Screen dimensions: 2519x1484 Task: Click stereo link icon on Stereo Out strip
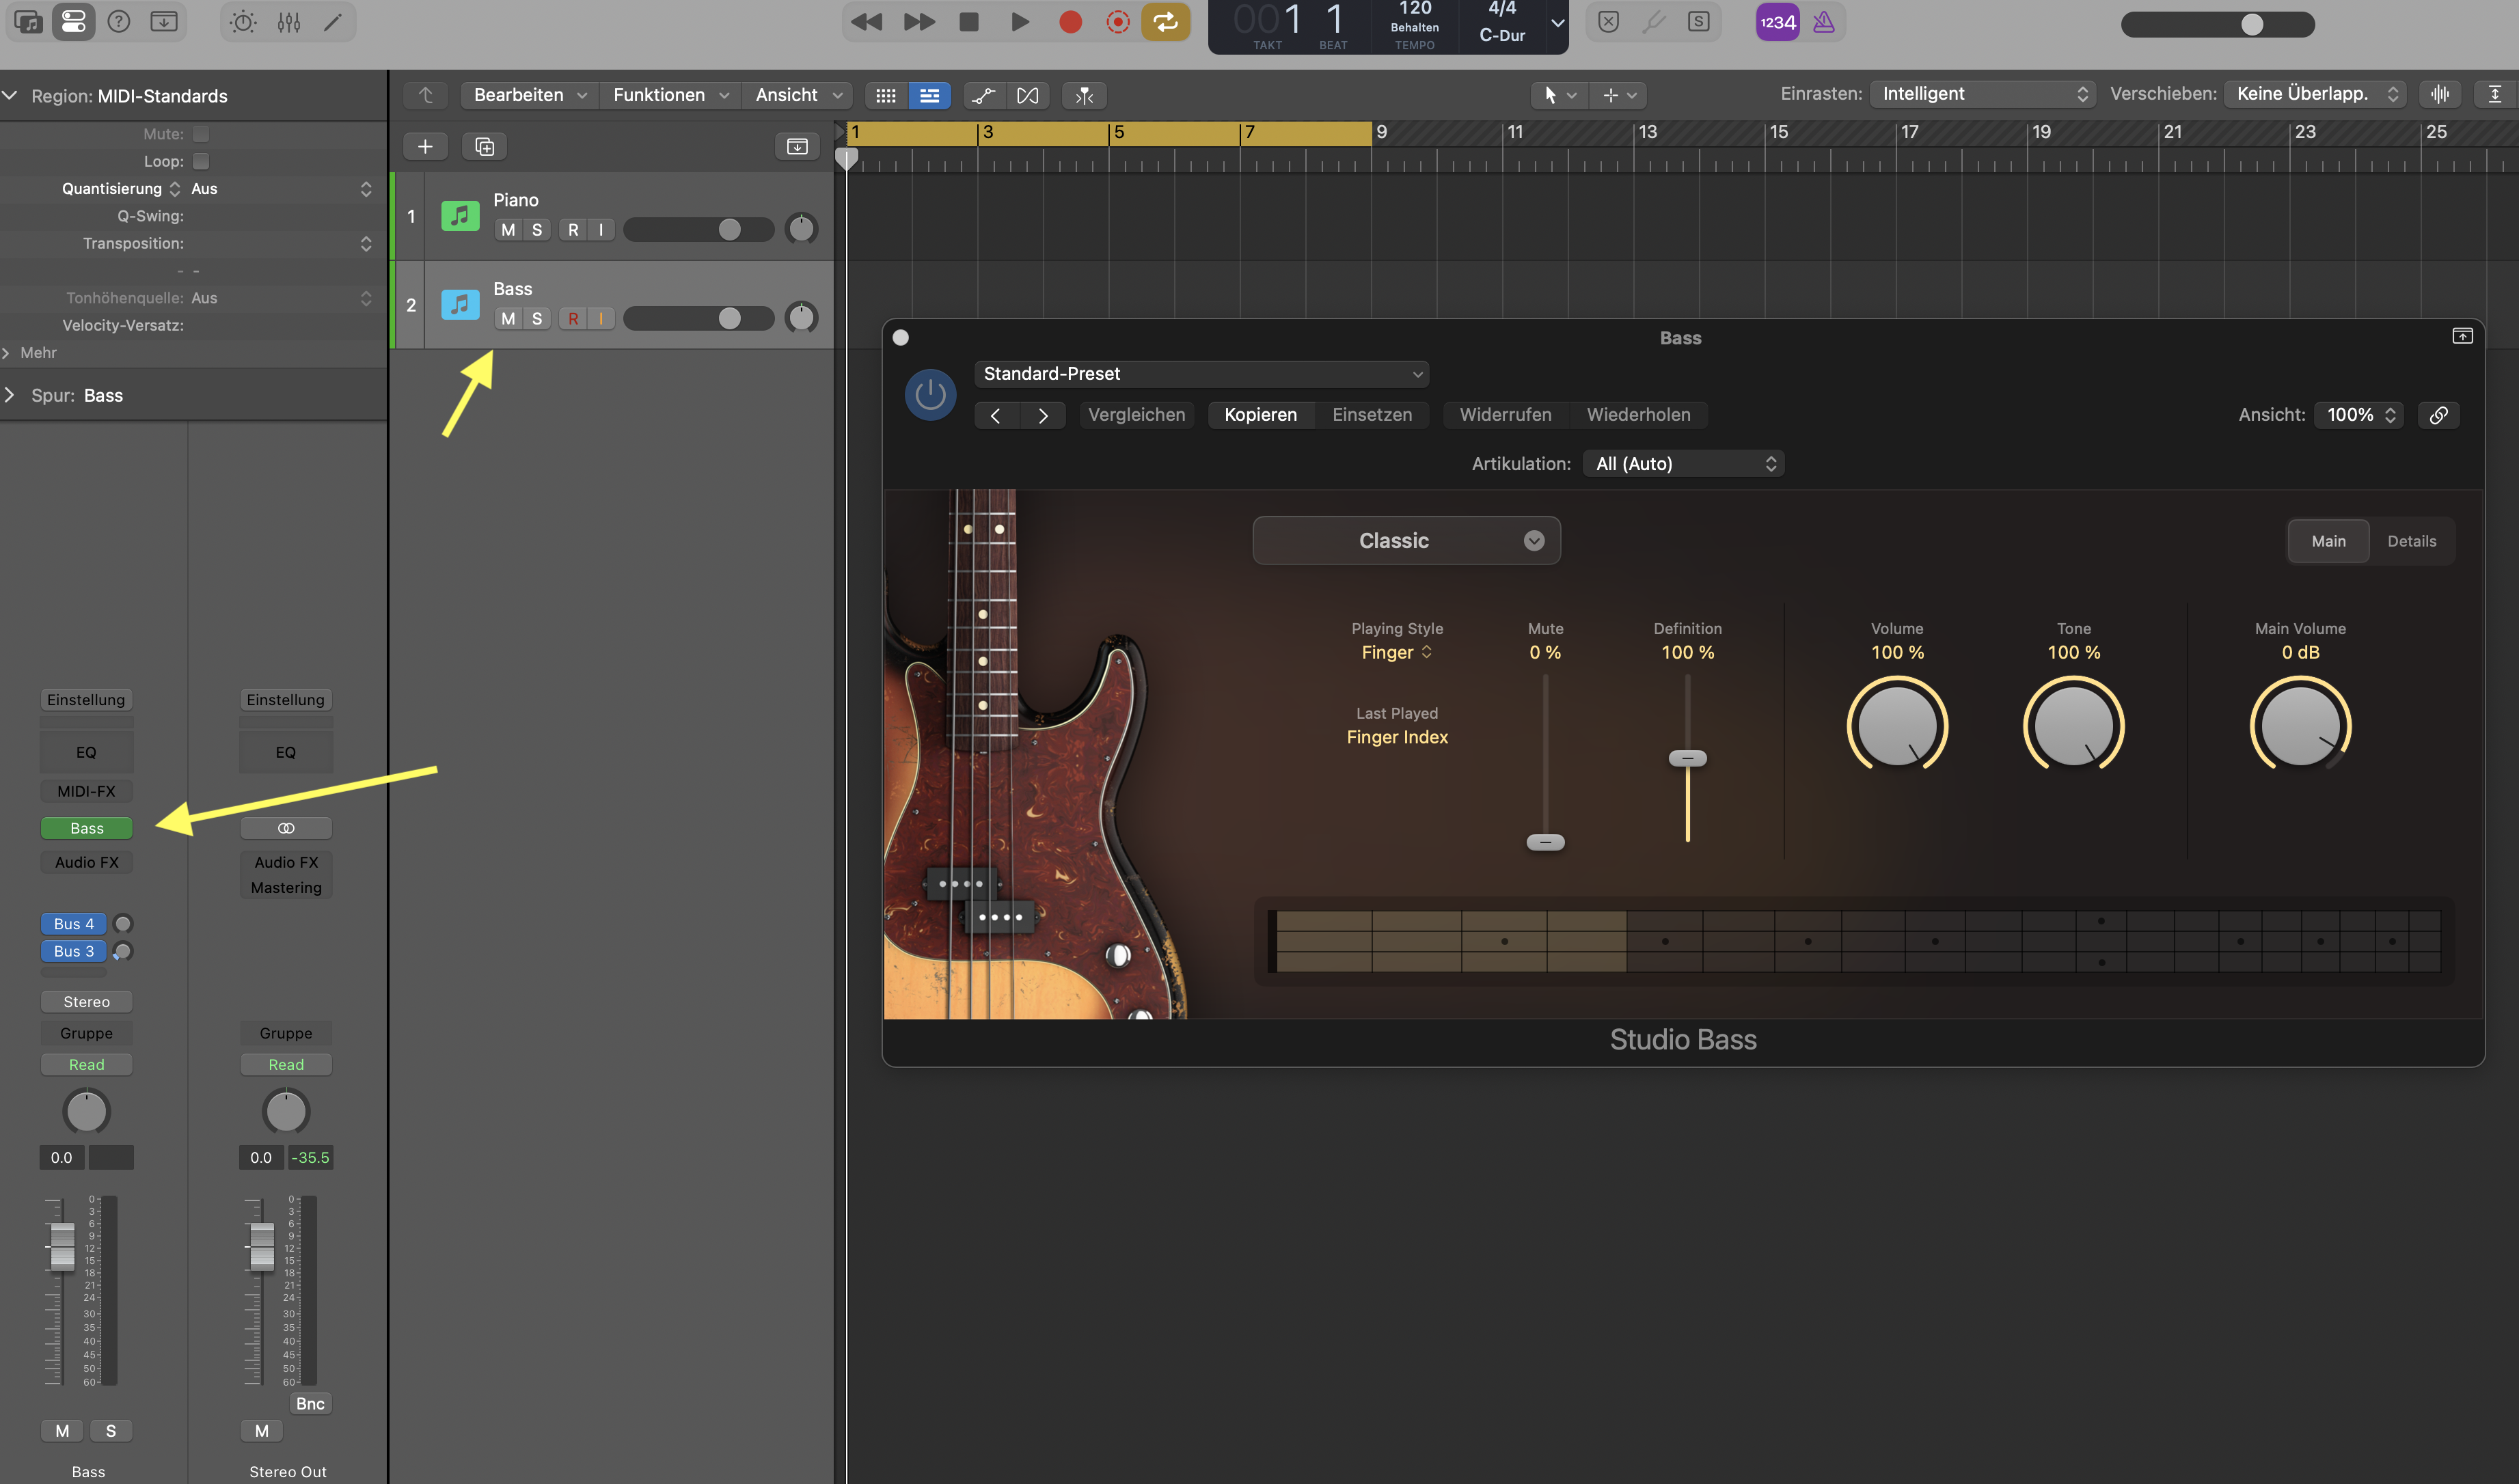286,829
